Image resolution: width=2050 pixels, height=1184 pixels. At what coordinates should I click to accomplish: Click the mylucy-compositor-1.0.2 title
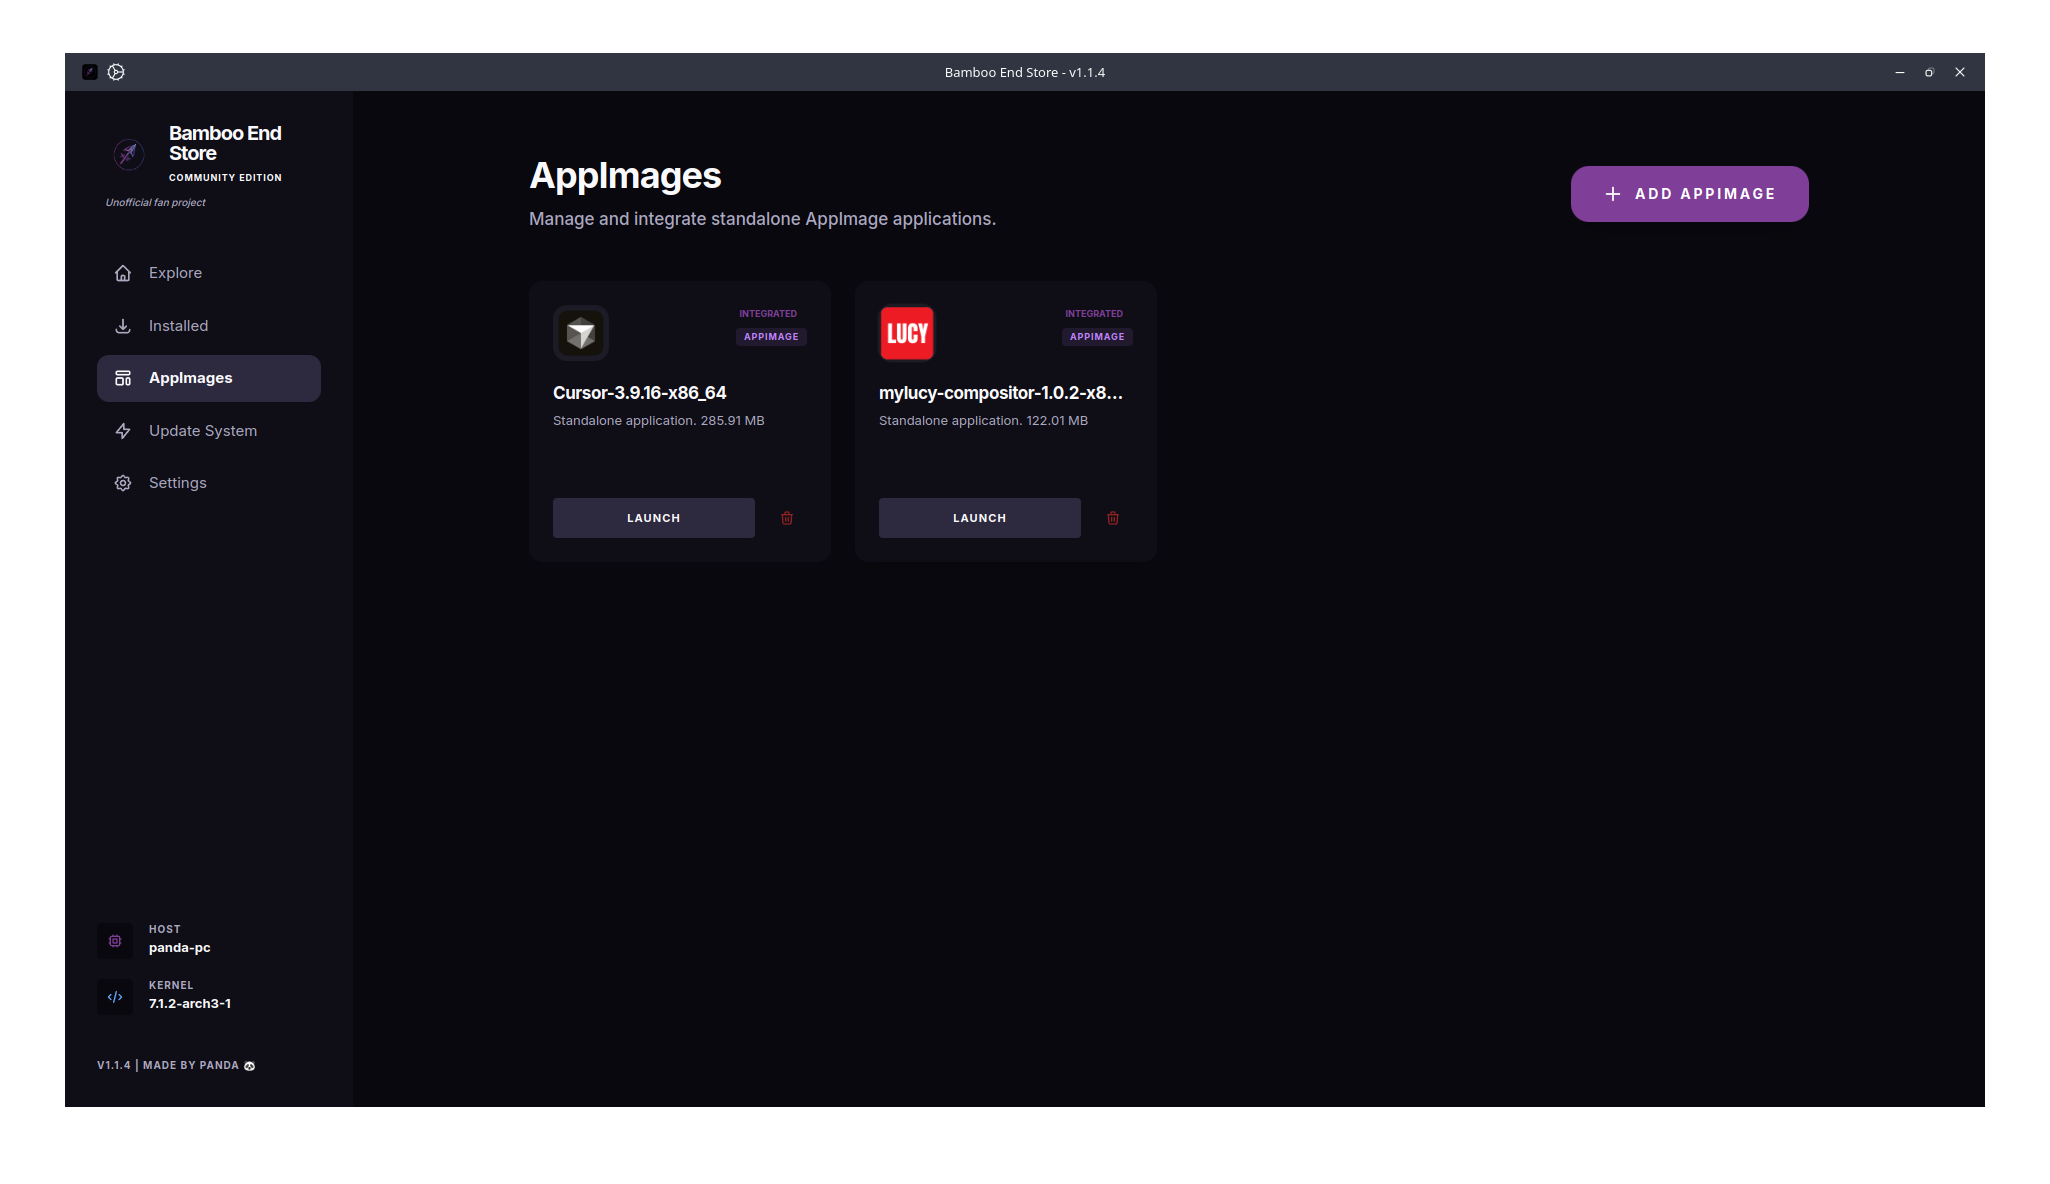(x=1001, y=393)
